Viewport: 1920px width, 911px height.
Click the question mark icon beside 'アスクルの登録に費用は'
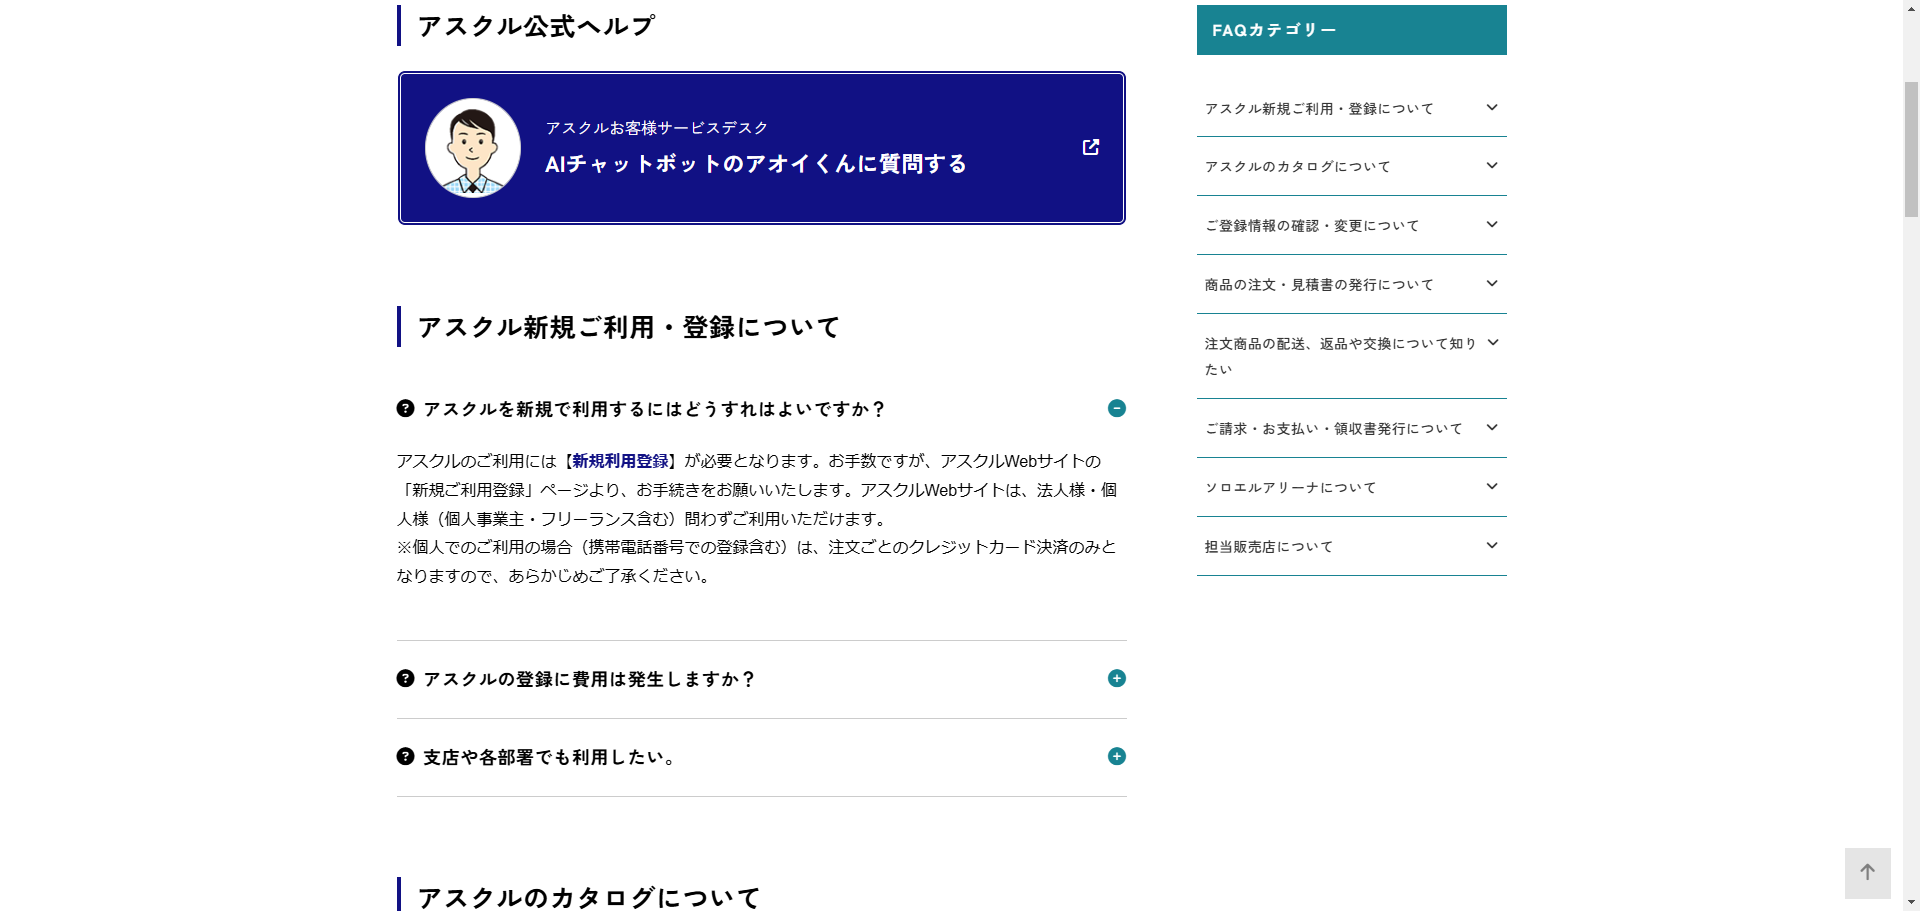coord(405,678)
